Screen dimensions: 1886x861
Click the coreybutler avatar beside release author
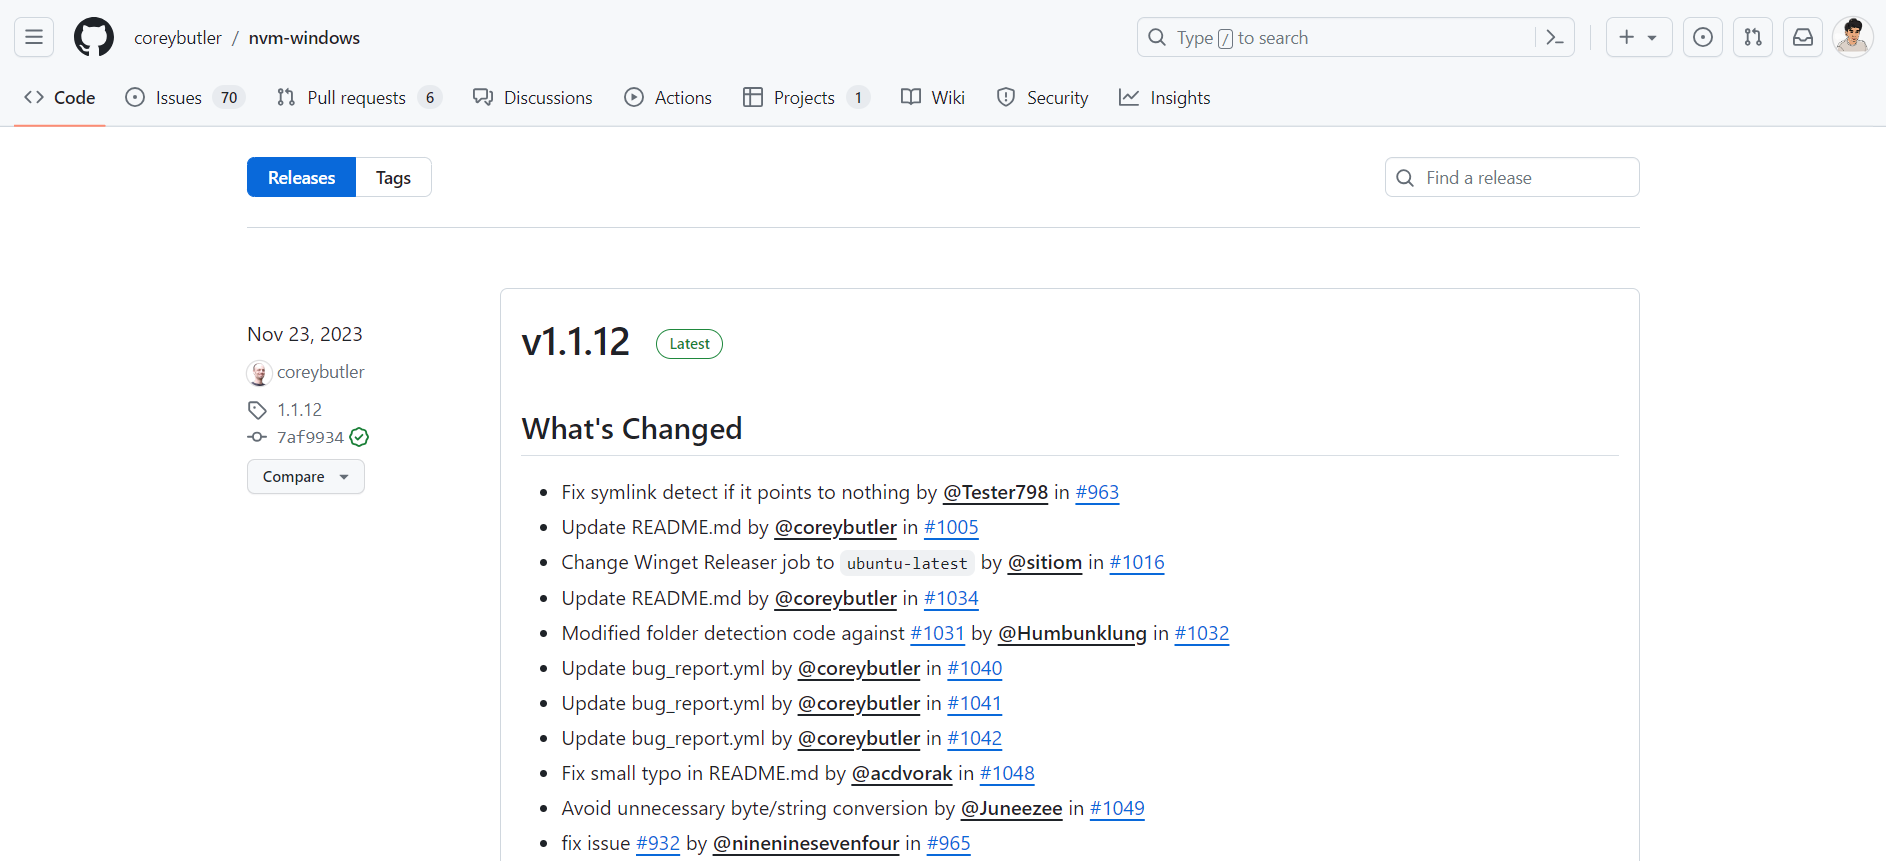pos(259,373)
